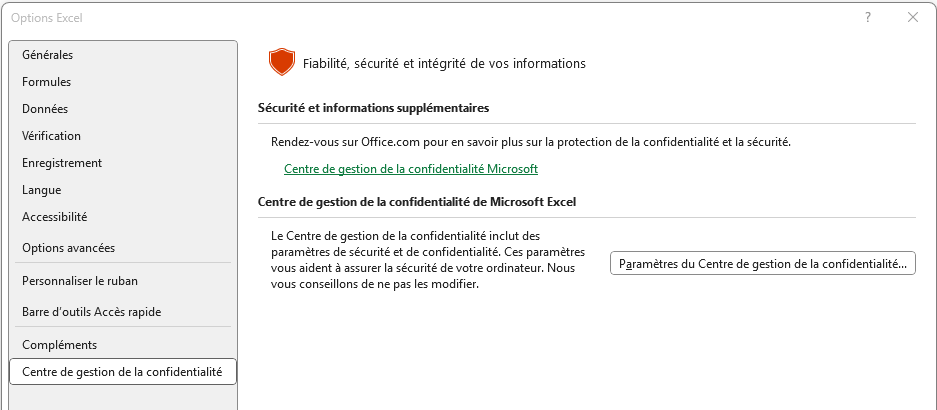Click the orange security shield icon

[281, 63]
